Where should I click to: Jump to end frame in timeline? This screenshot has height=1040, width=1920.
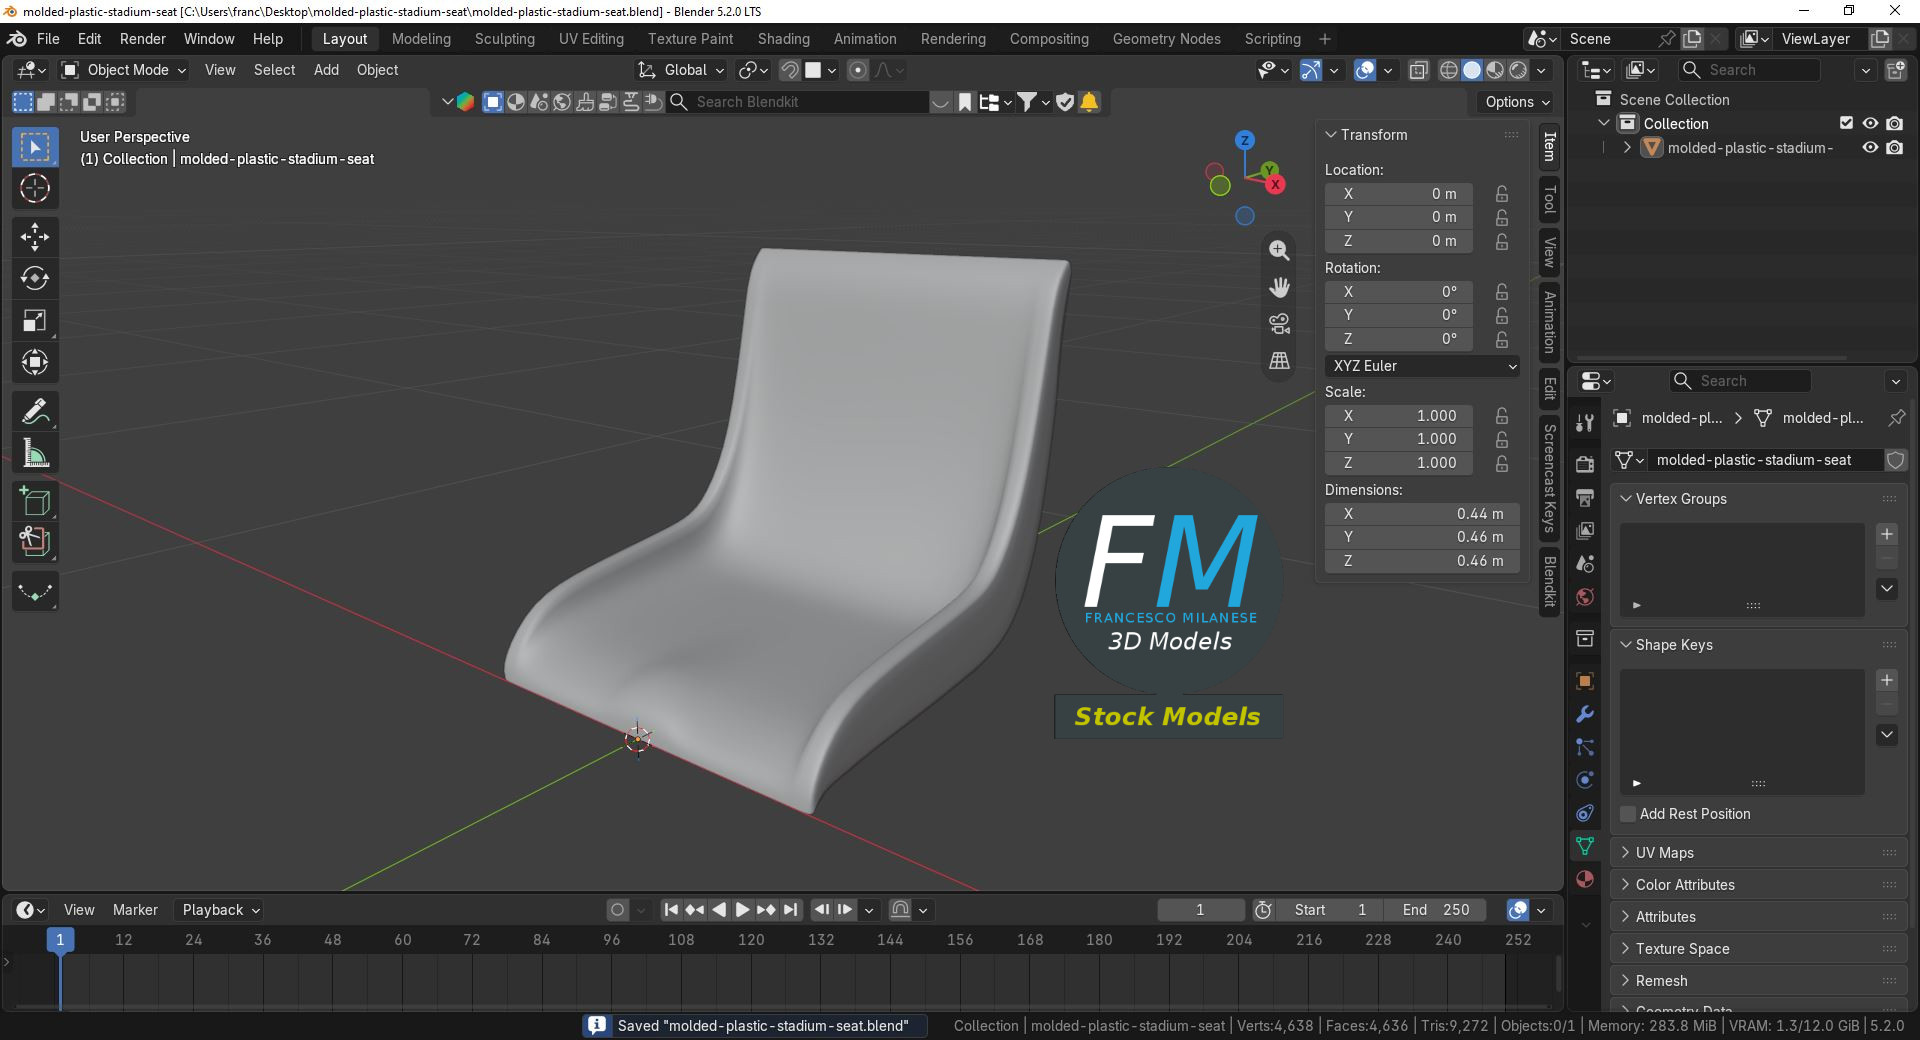(x=791, y=910)
